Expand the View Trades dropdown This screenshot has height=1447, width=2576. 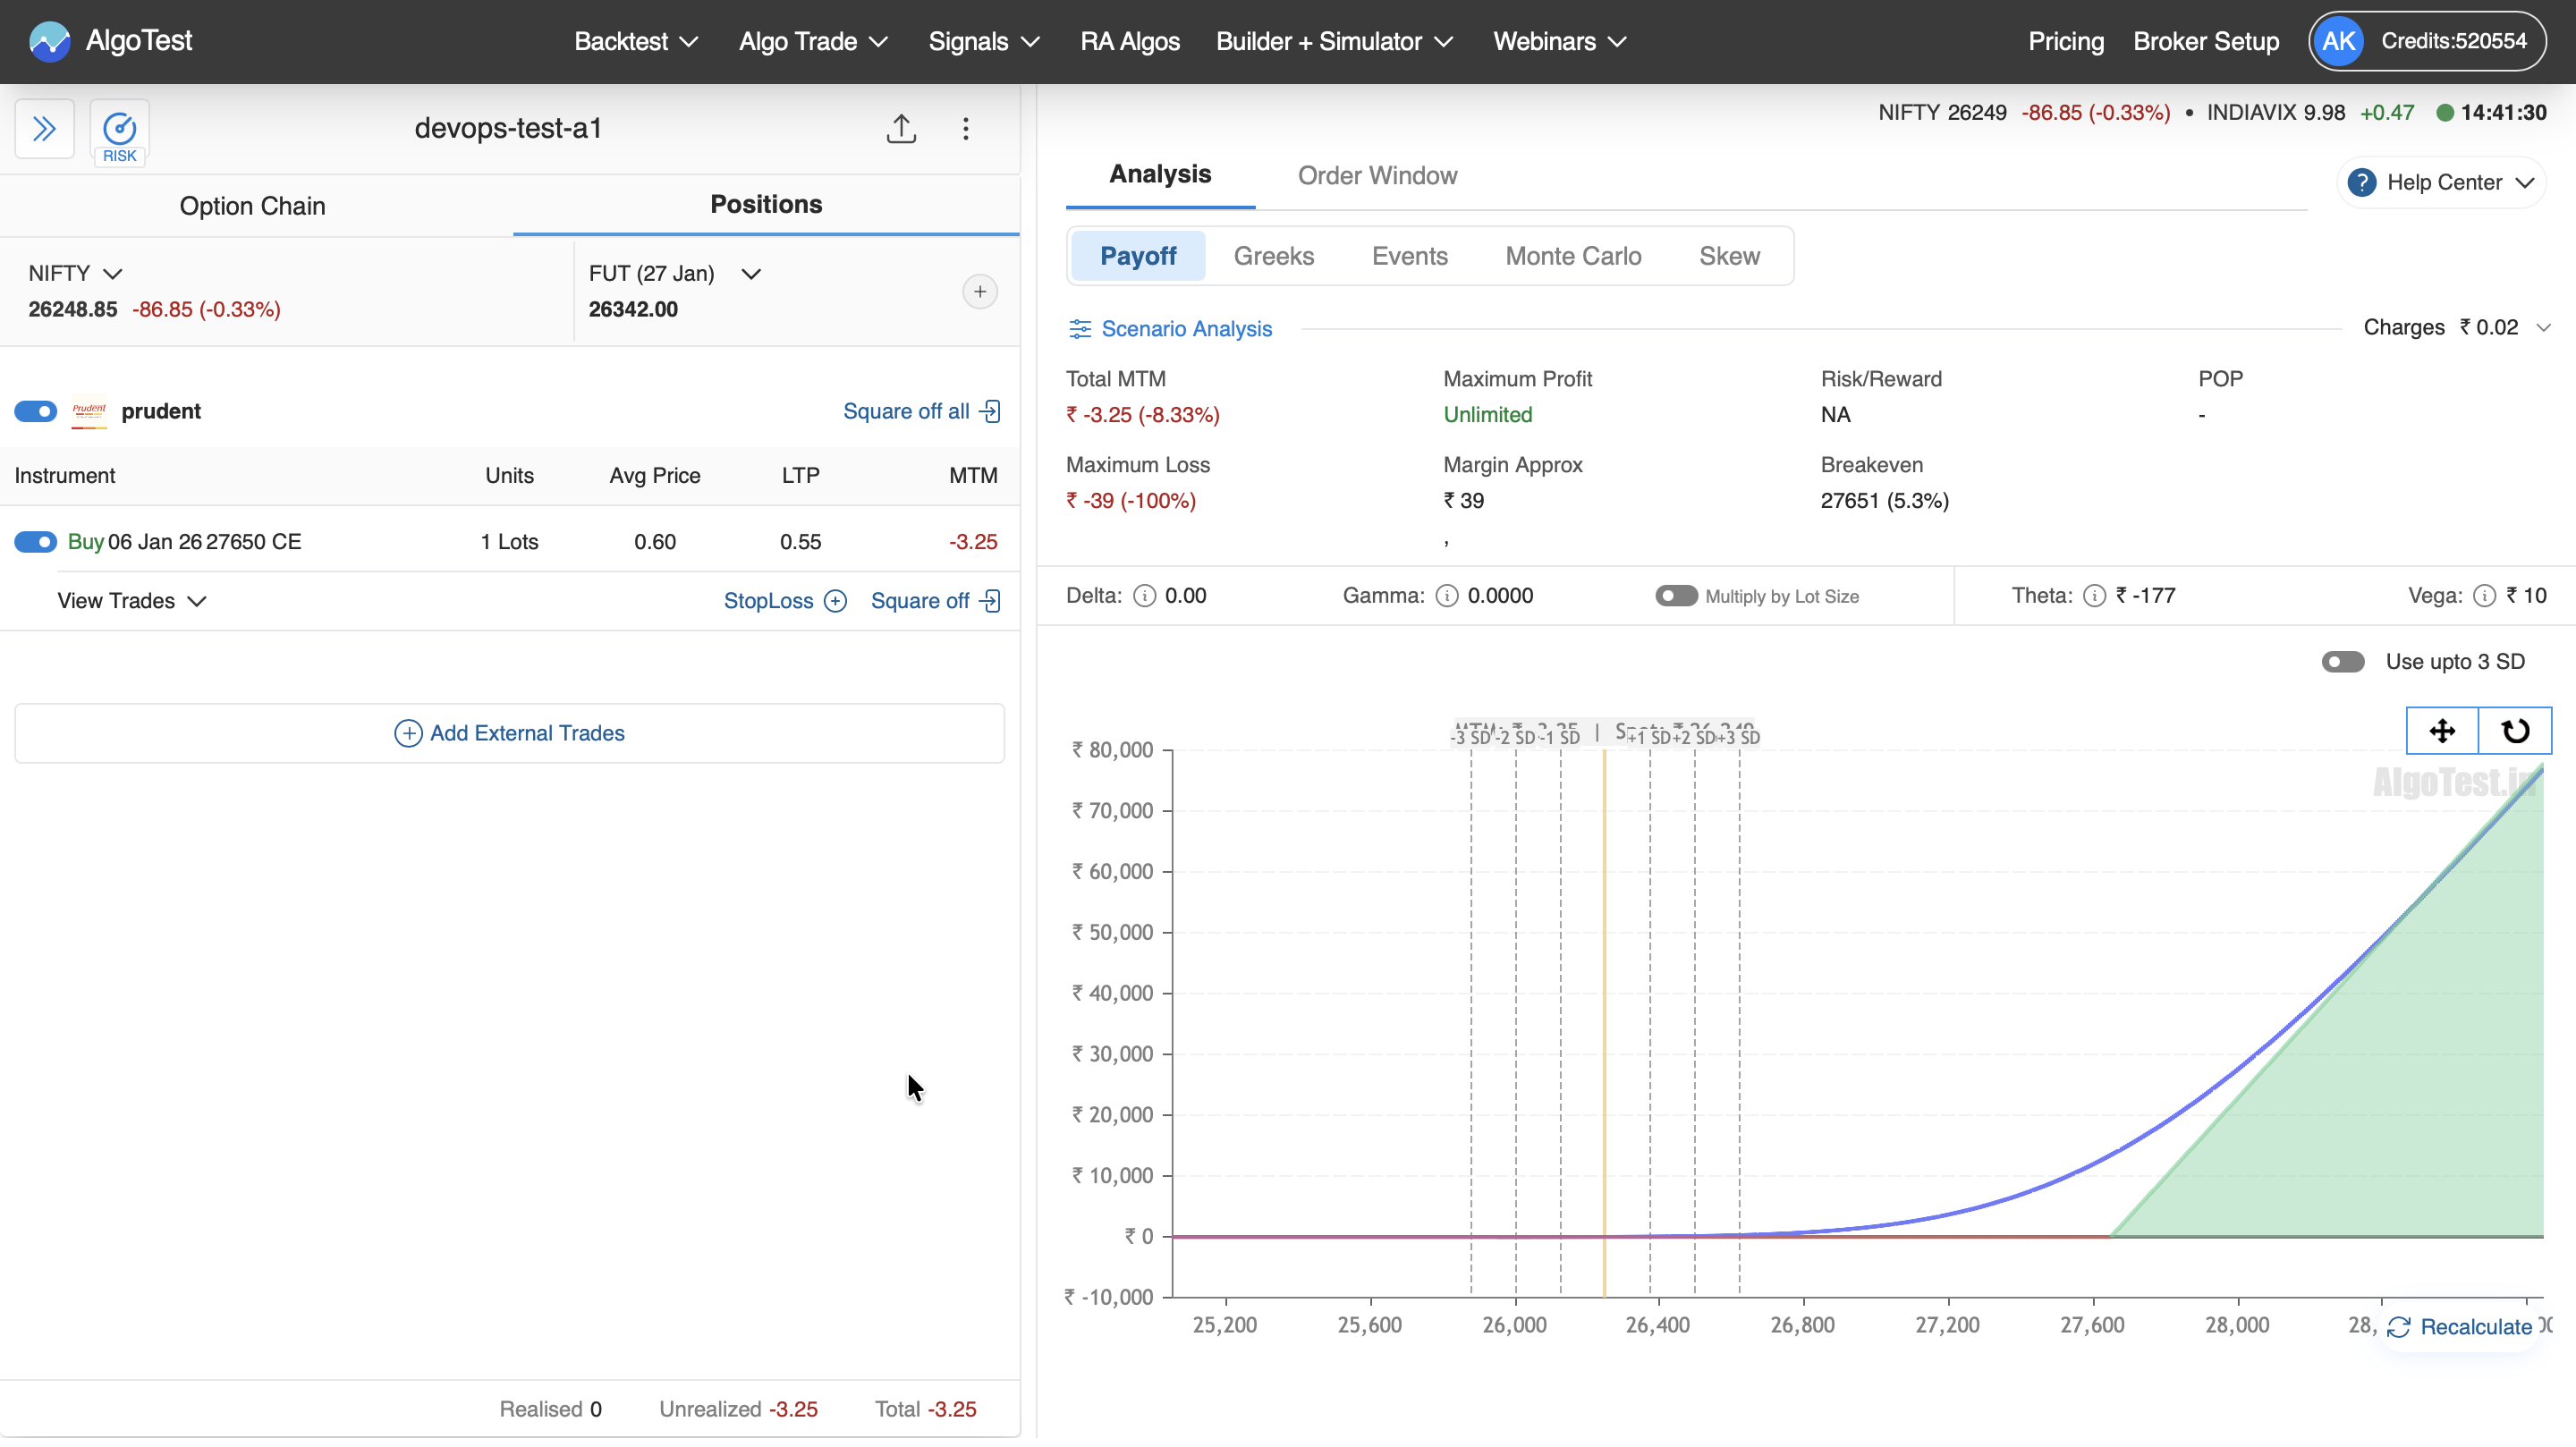pyautogui.click(x=132, y=601)
